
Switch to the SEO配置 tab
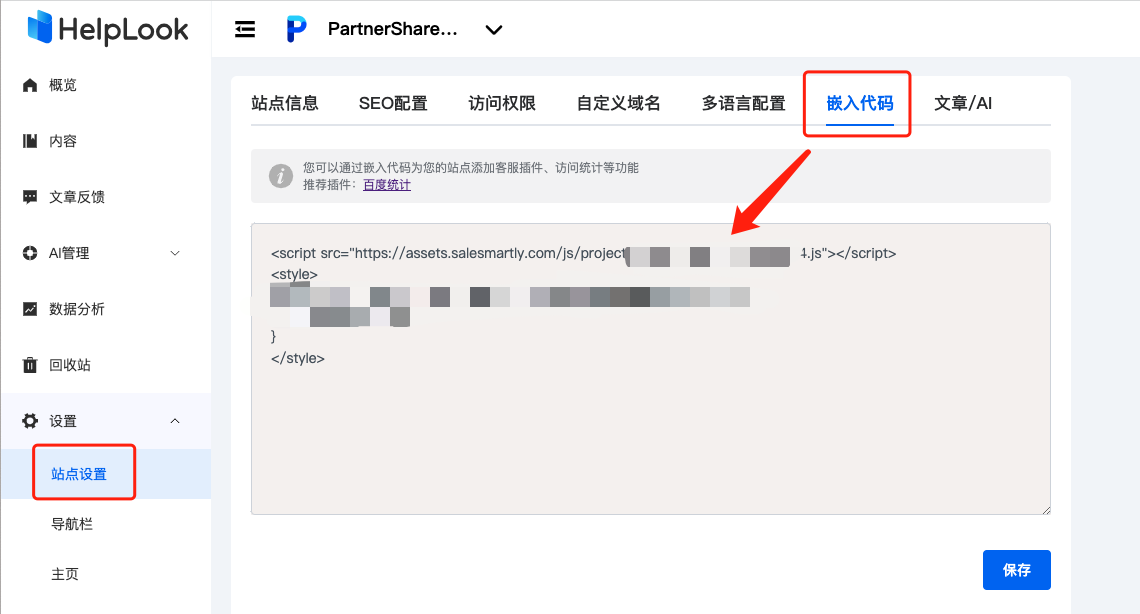(x=393, y=103)
